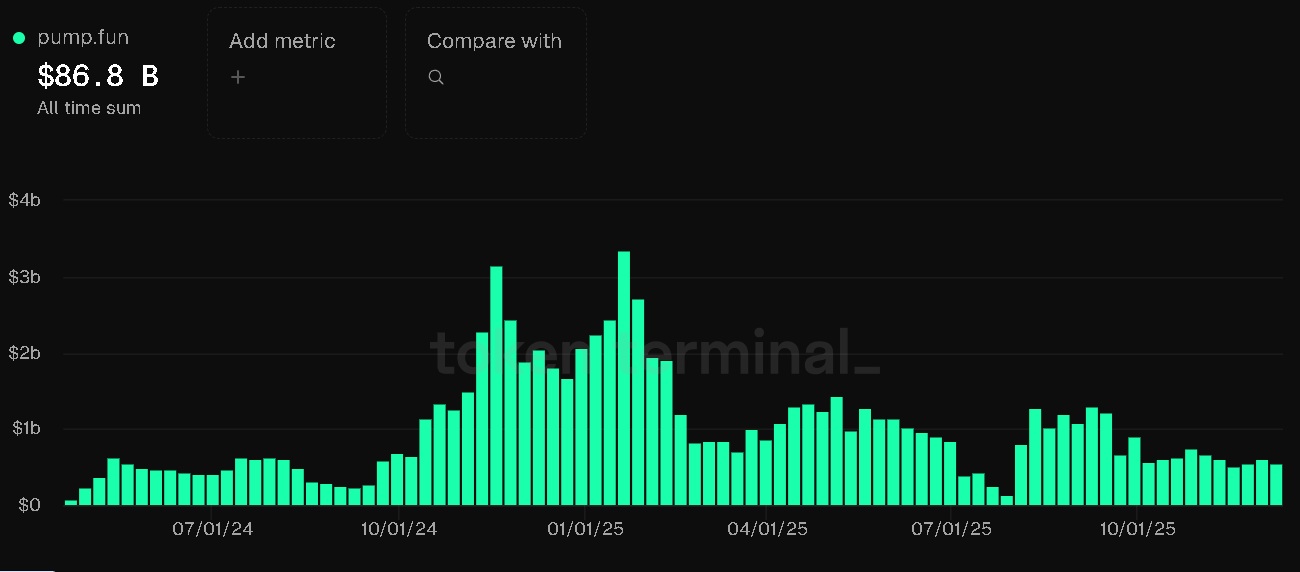
Task: Click the 10/01/25 x-axis date label
Action: click(x=1136, y=528)
